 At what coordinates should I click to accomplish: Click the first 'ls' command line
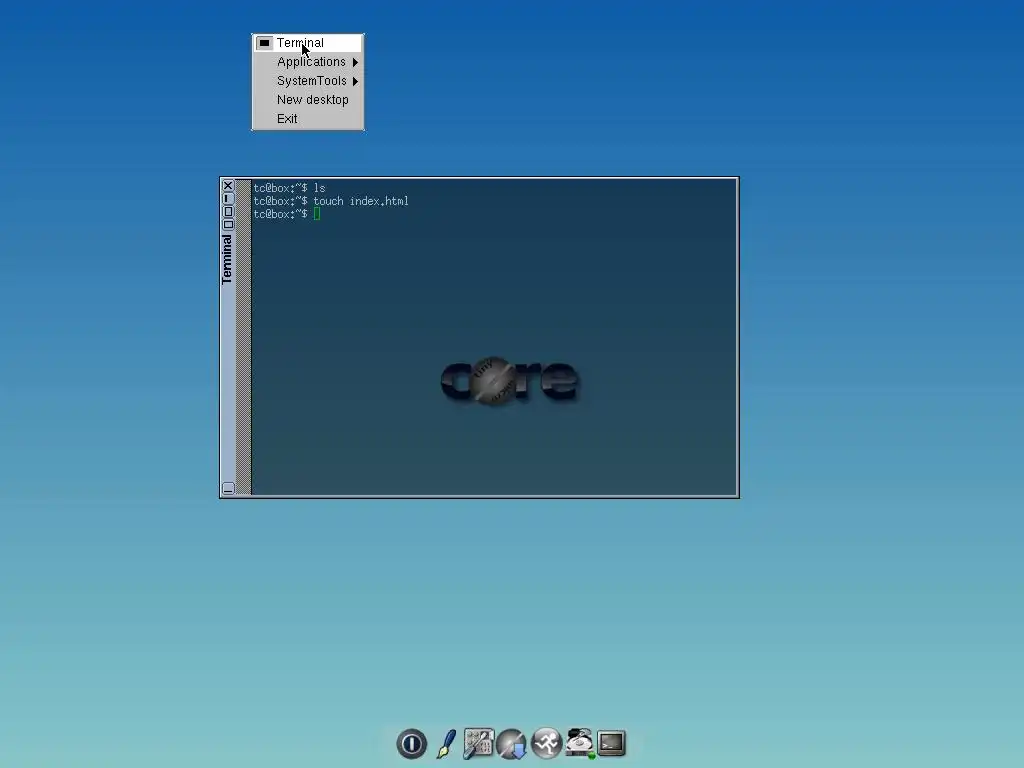coord(289,188)
